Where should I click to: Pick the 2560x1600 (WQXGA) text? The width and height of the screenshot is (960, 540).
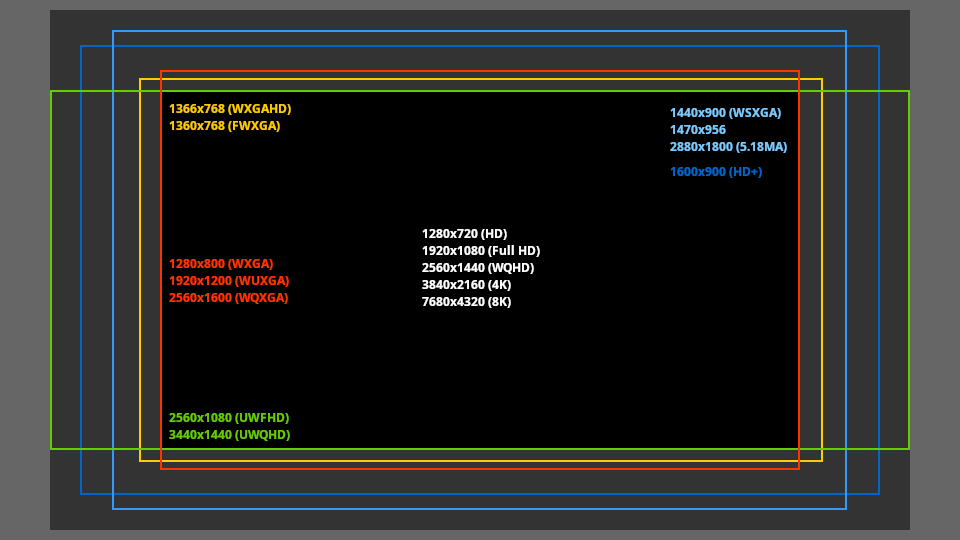coord(228,298)
